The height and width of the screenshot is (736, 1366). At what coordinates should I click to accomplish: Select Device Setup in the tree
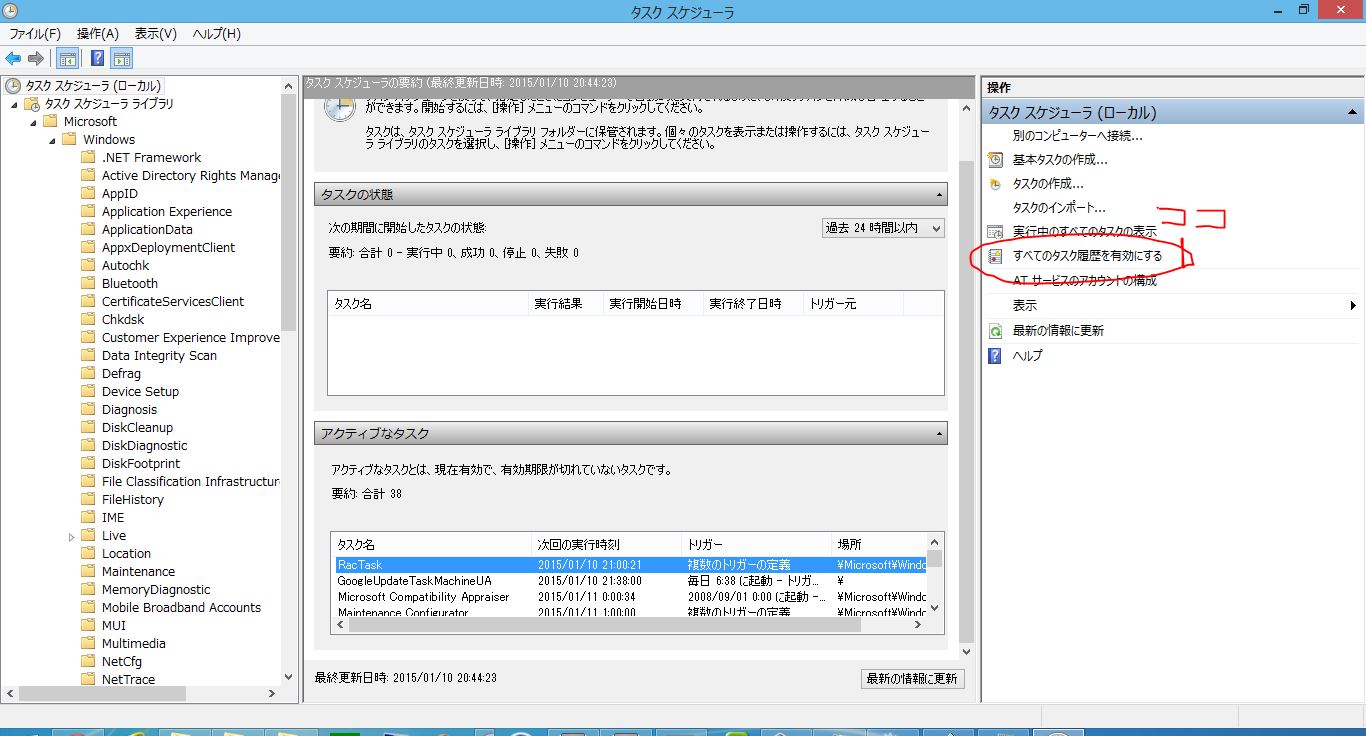140,391
